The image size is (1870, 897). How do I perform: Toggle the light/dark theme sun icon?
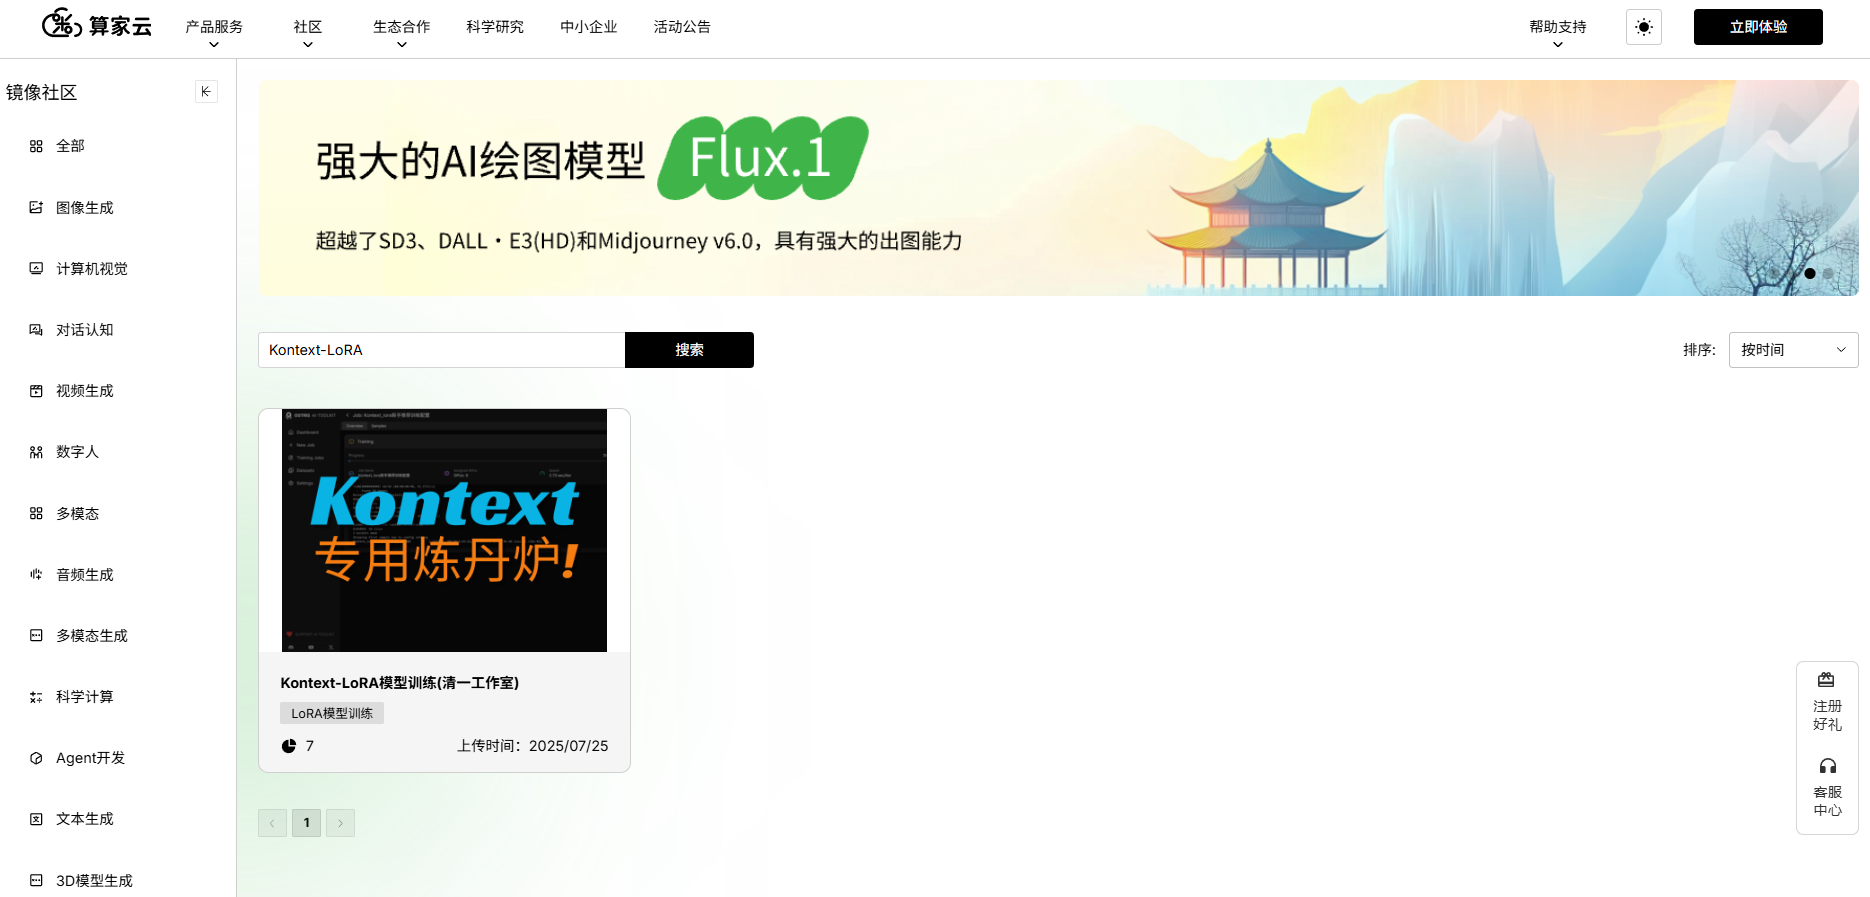point(1644,27)
